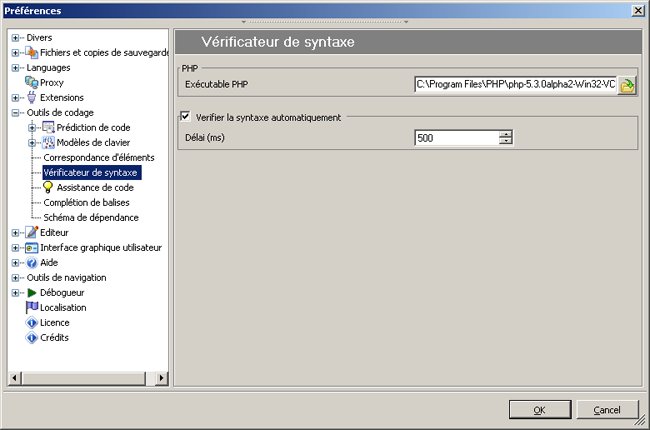Collapse the Outils de codage node
Screen dimensions: 650x430
(16, 112)
